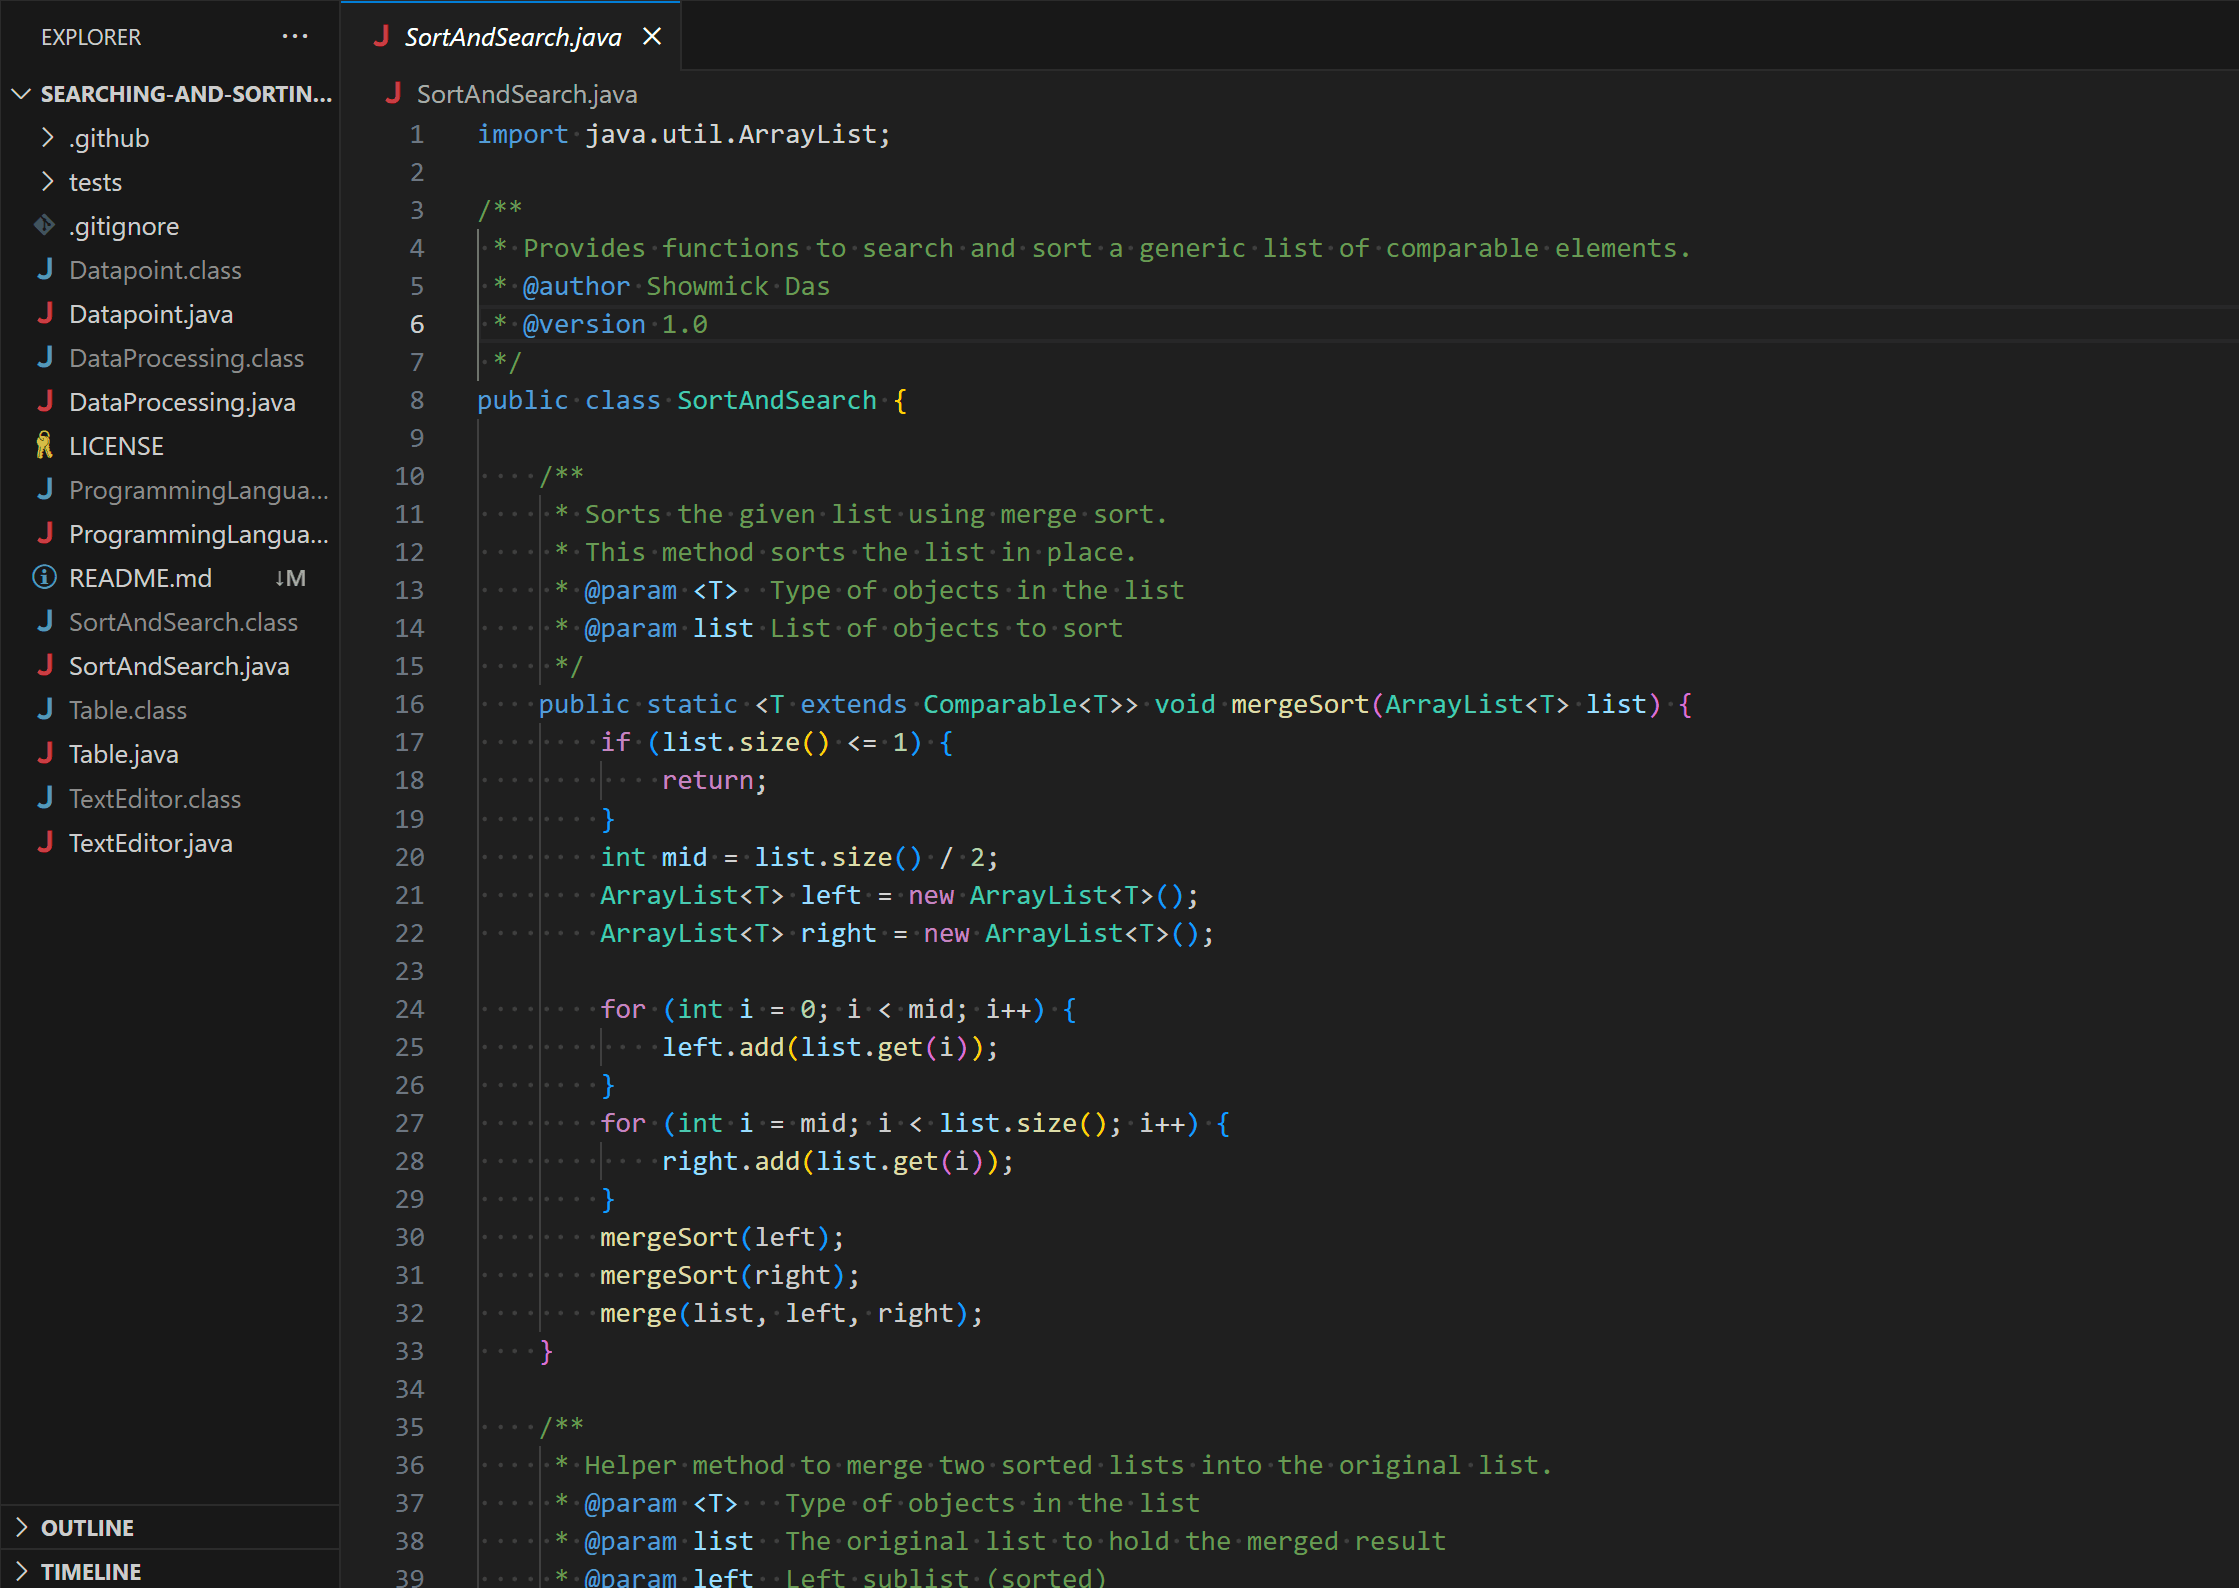Close the SortAndSearch.java tab
This screenshot has width=2239, height=1588.
point(652,37)
